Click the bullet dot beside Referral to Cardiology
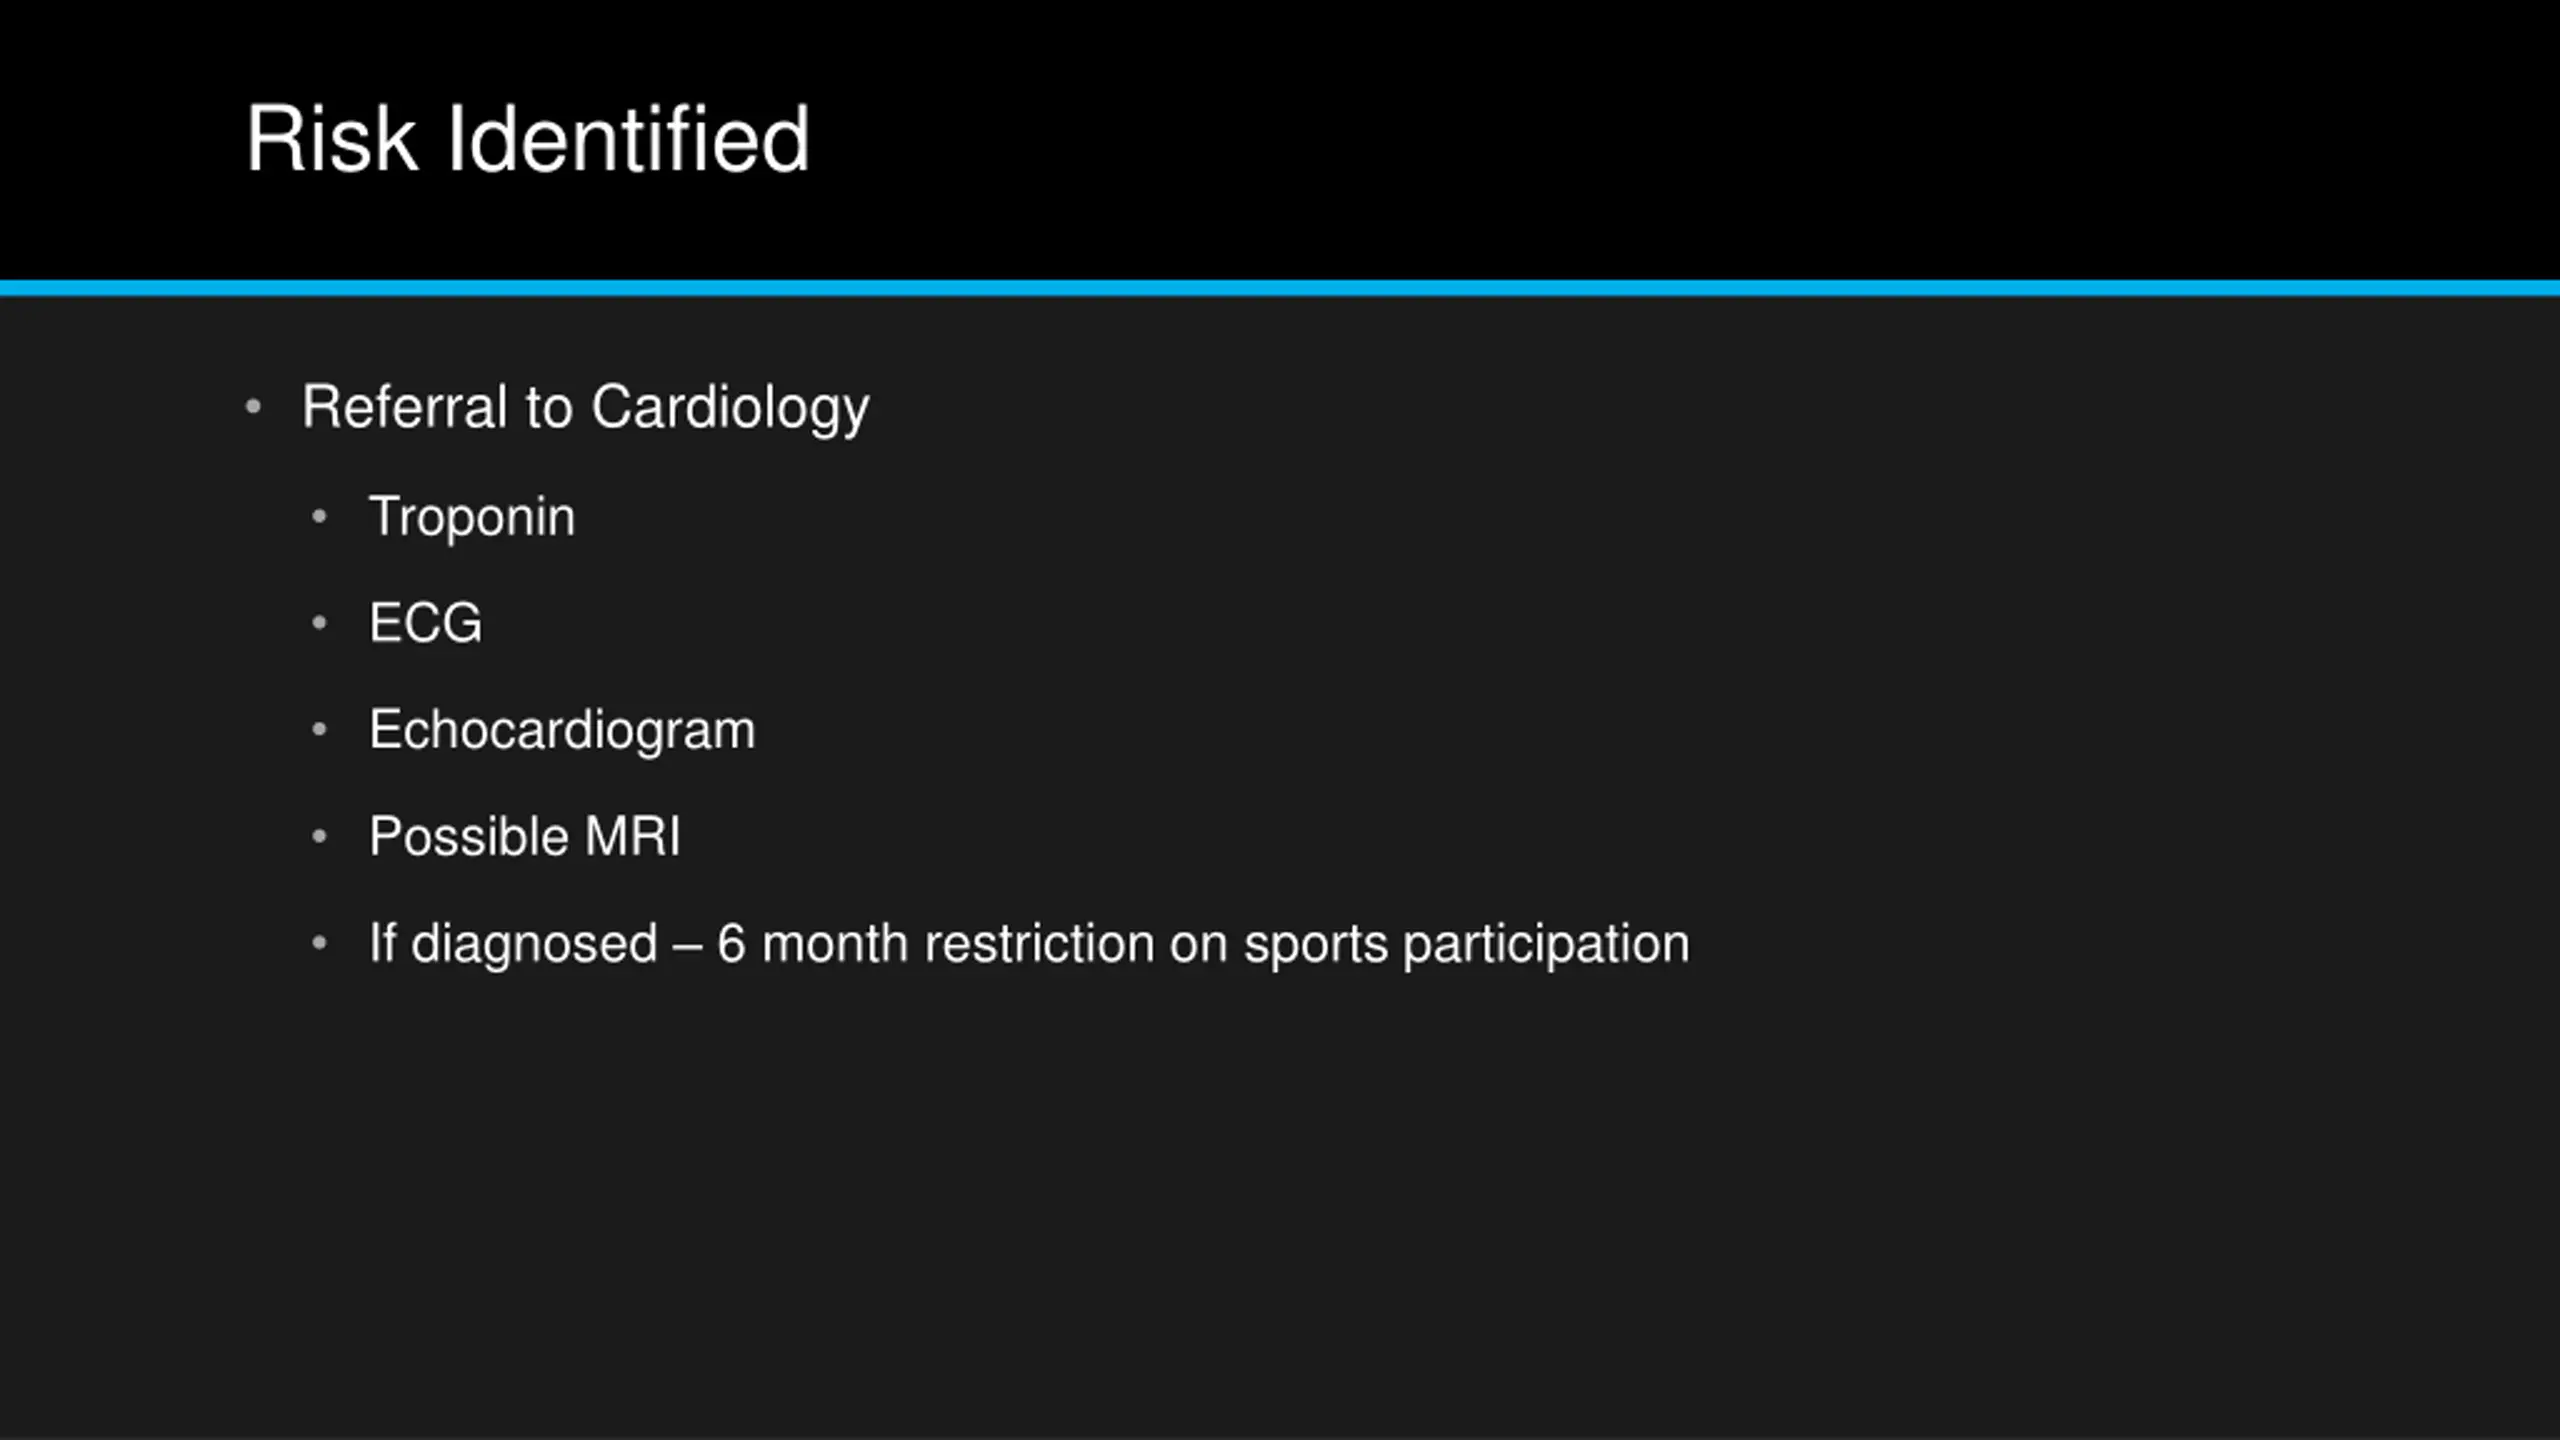 [253, 407]
